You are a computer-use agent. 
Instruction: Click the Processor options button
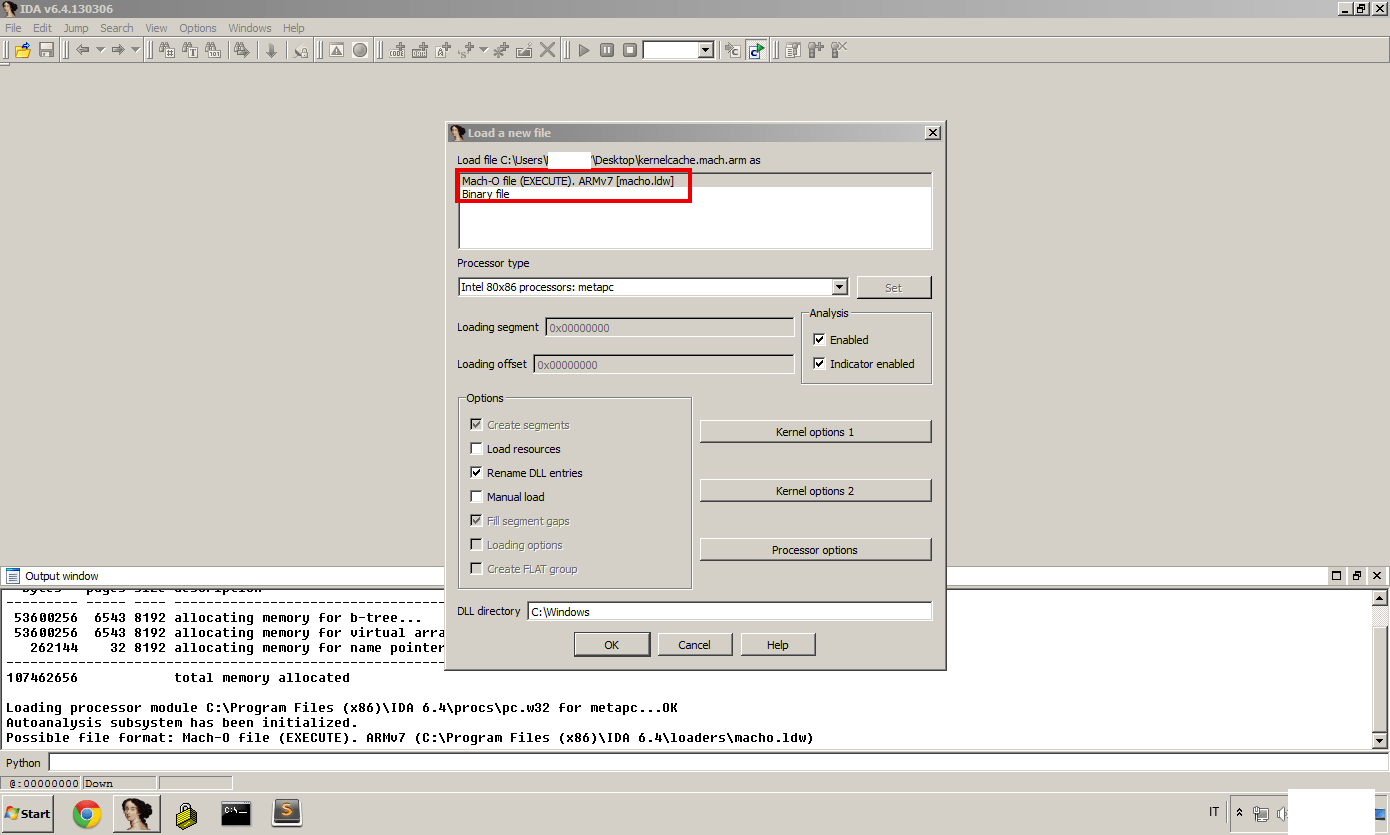815,550
